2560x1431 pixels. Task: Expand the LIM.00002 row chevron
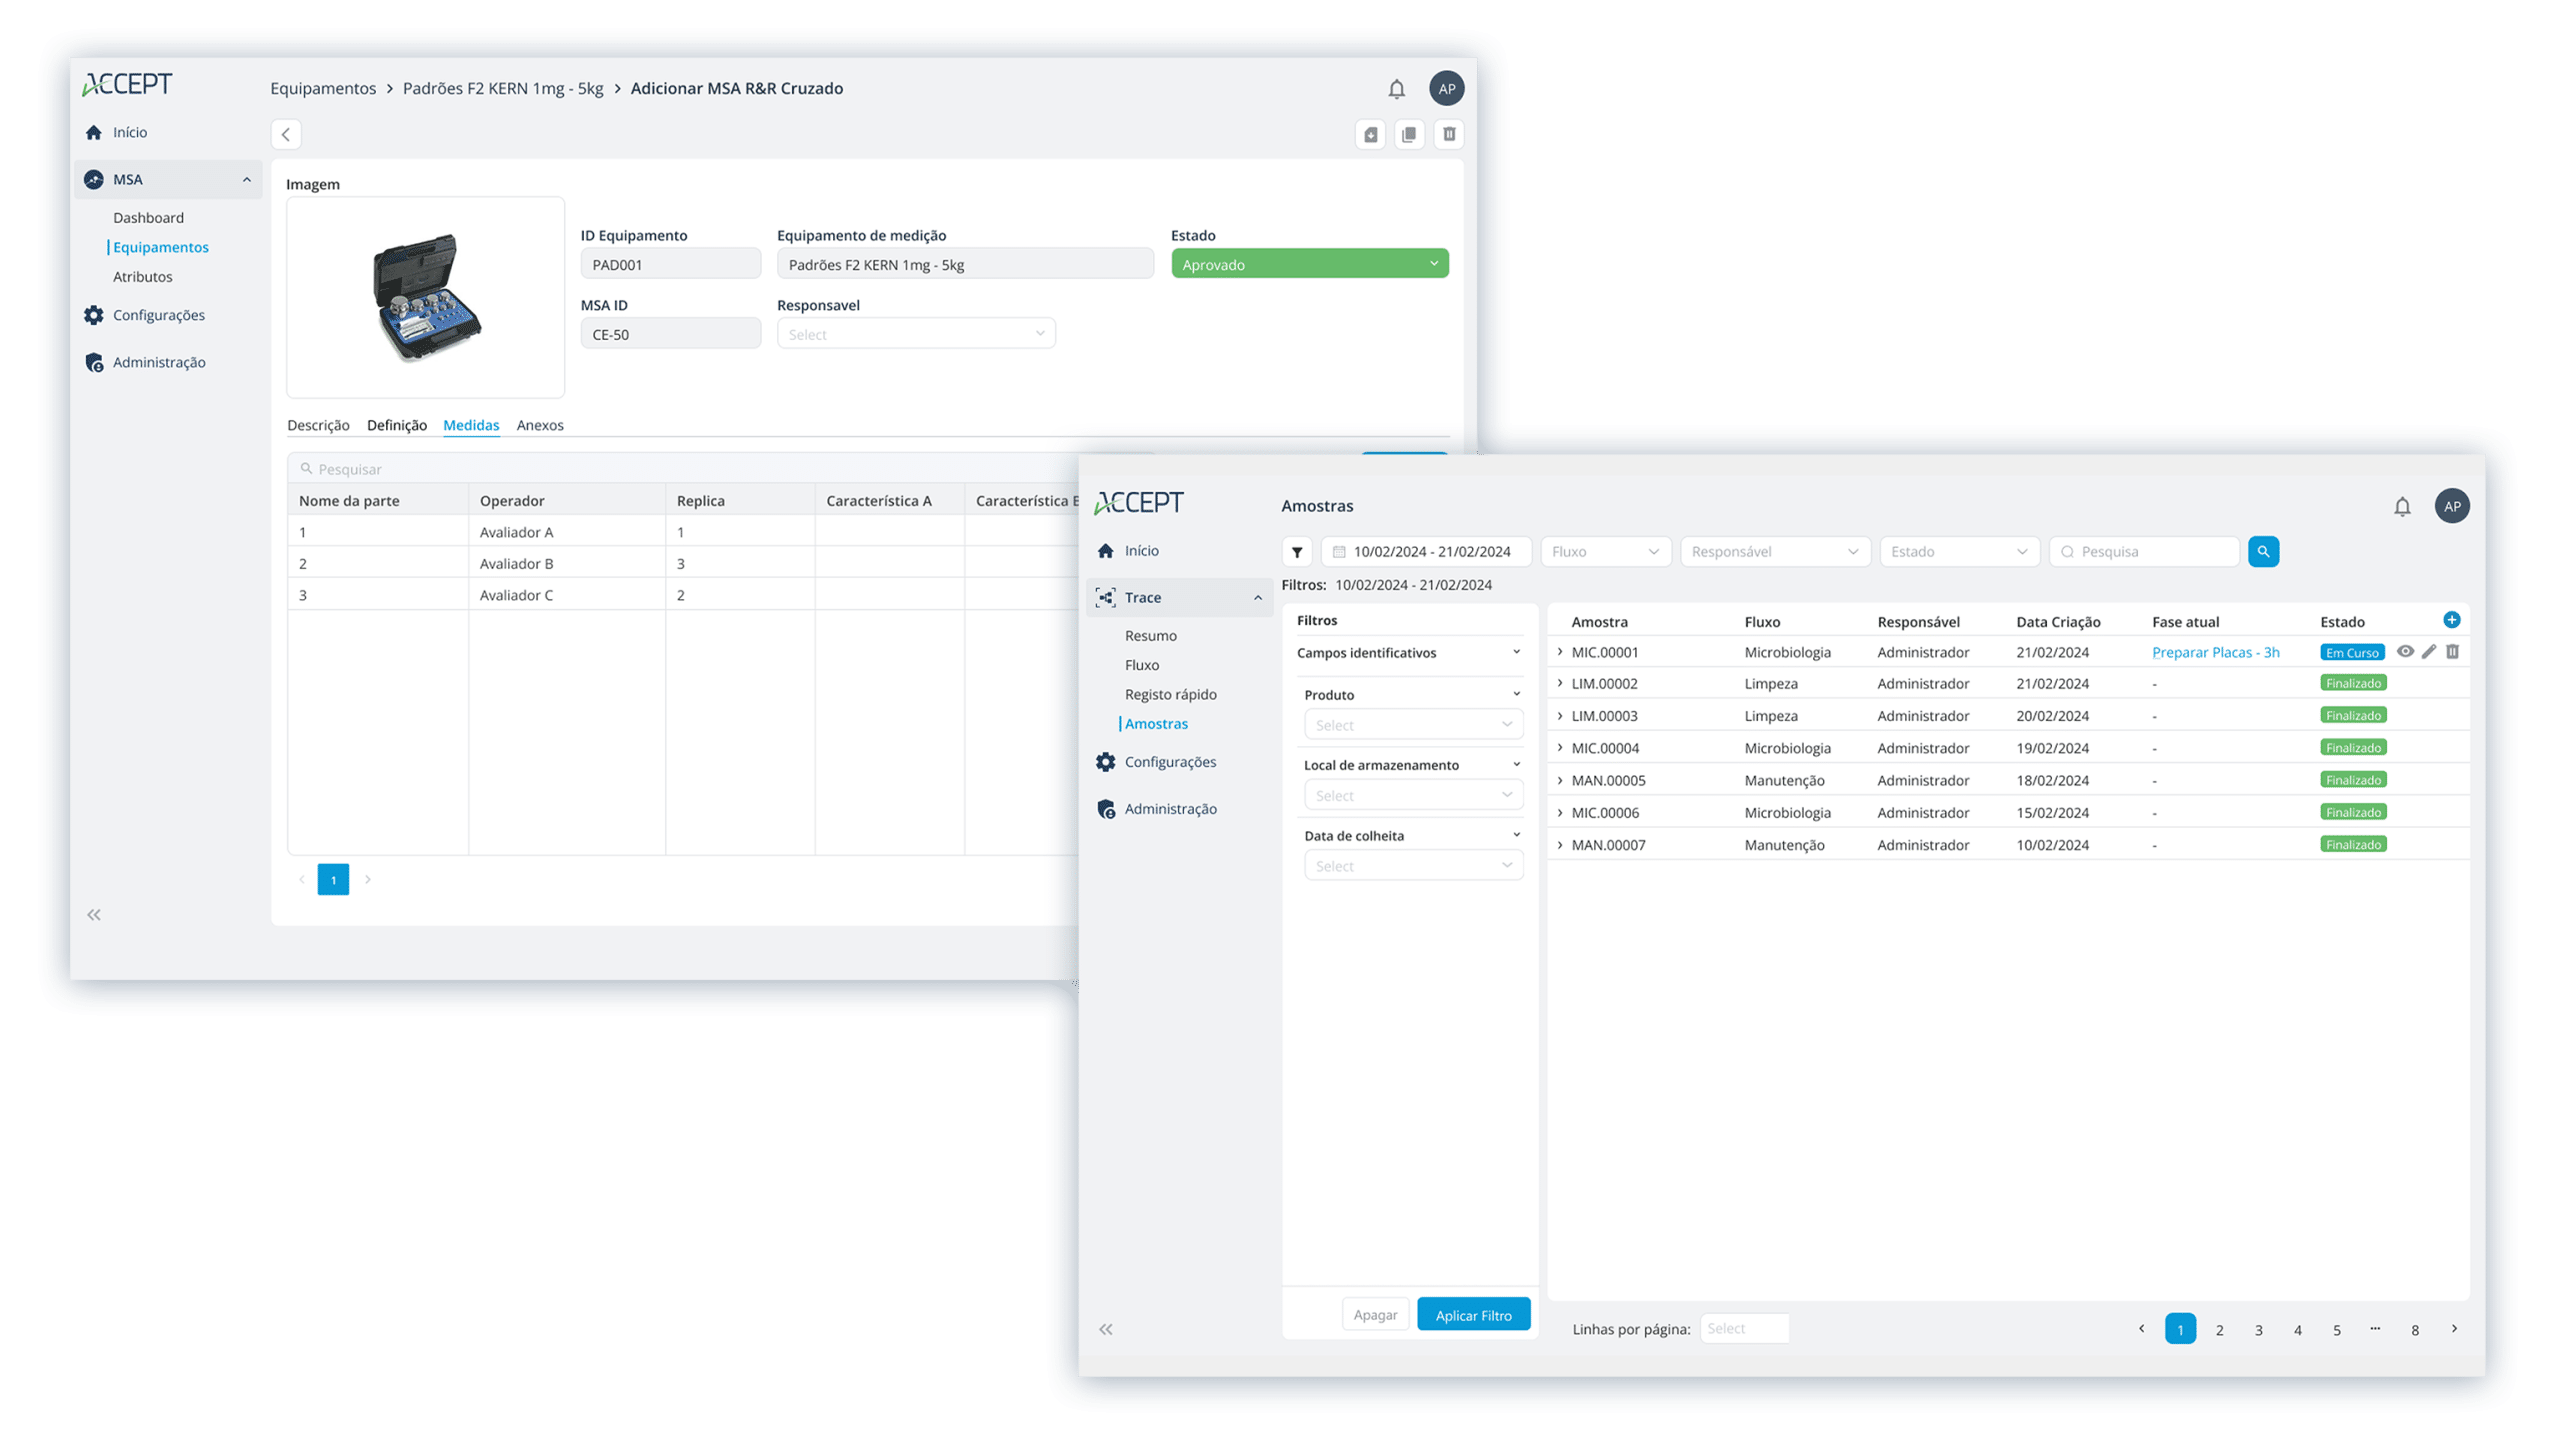tap(1560, 684)
